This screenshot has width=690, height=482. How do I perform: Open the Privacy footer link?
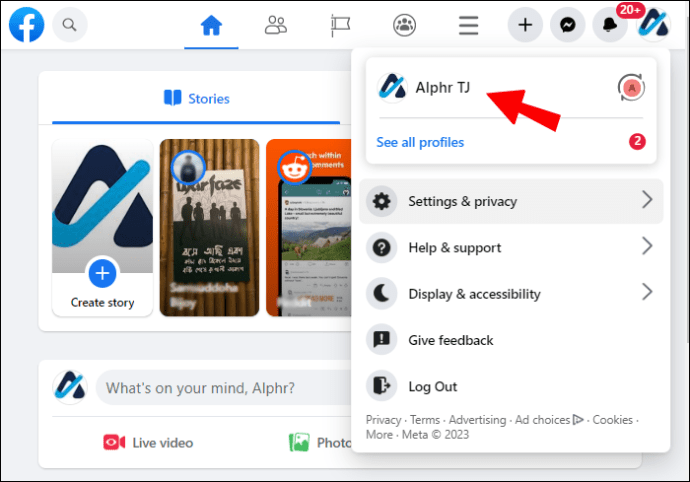tap(383, 420)
